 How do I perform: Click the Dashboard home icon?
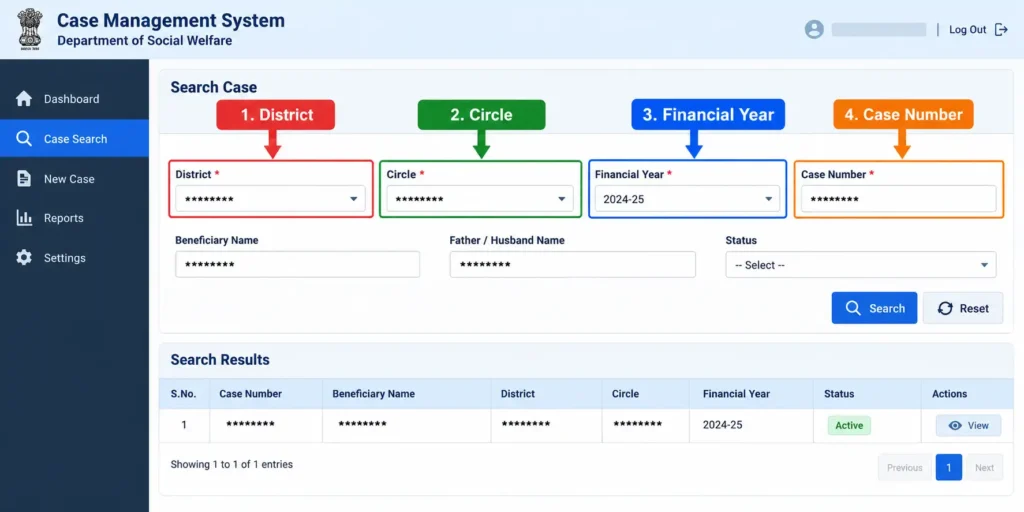click(24, 99)
